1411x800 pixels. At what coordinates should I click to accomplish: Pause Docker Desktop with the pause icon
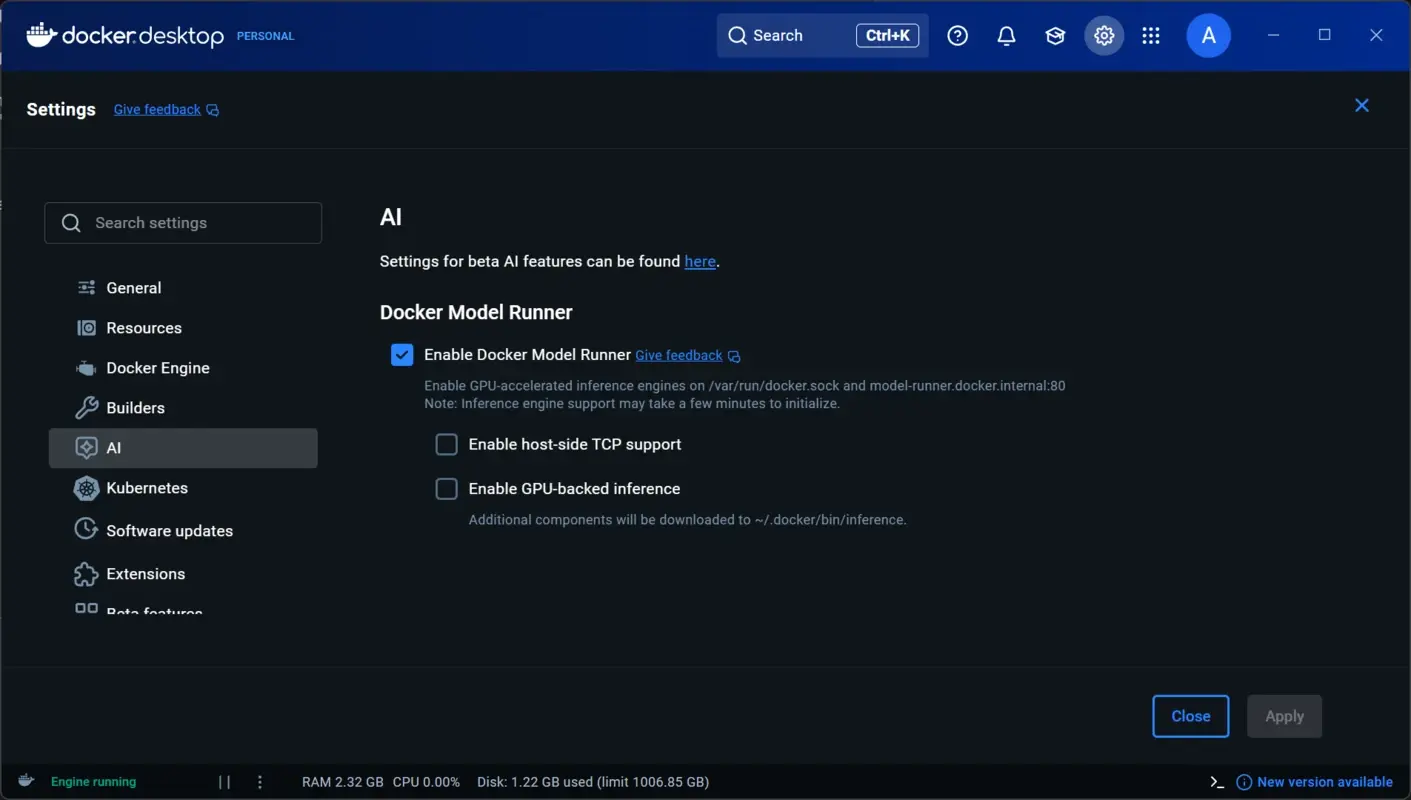click(224, 781)
